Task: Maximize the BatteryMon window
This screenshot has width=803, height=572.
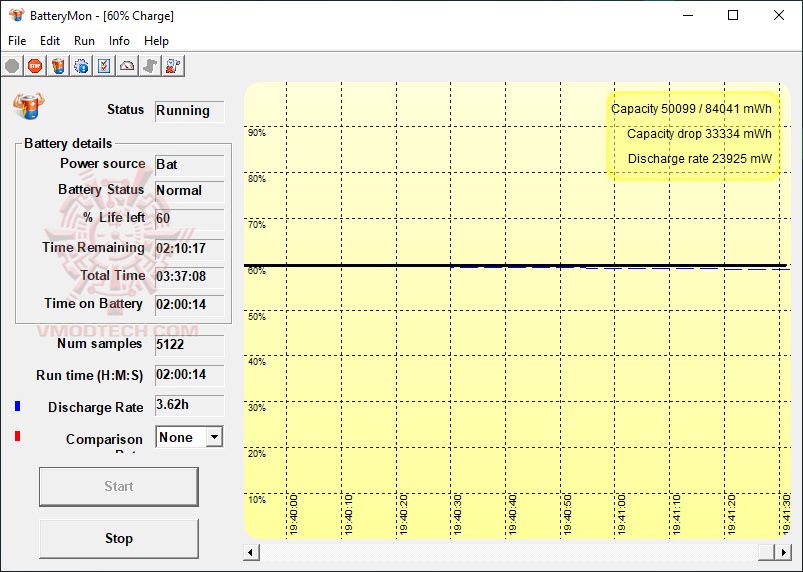Action: [733, 15]
